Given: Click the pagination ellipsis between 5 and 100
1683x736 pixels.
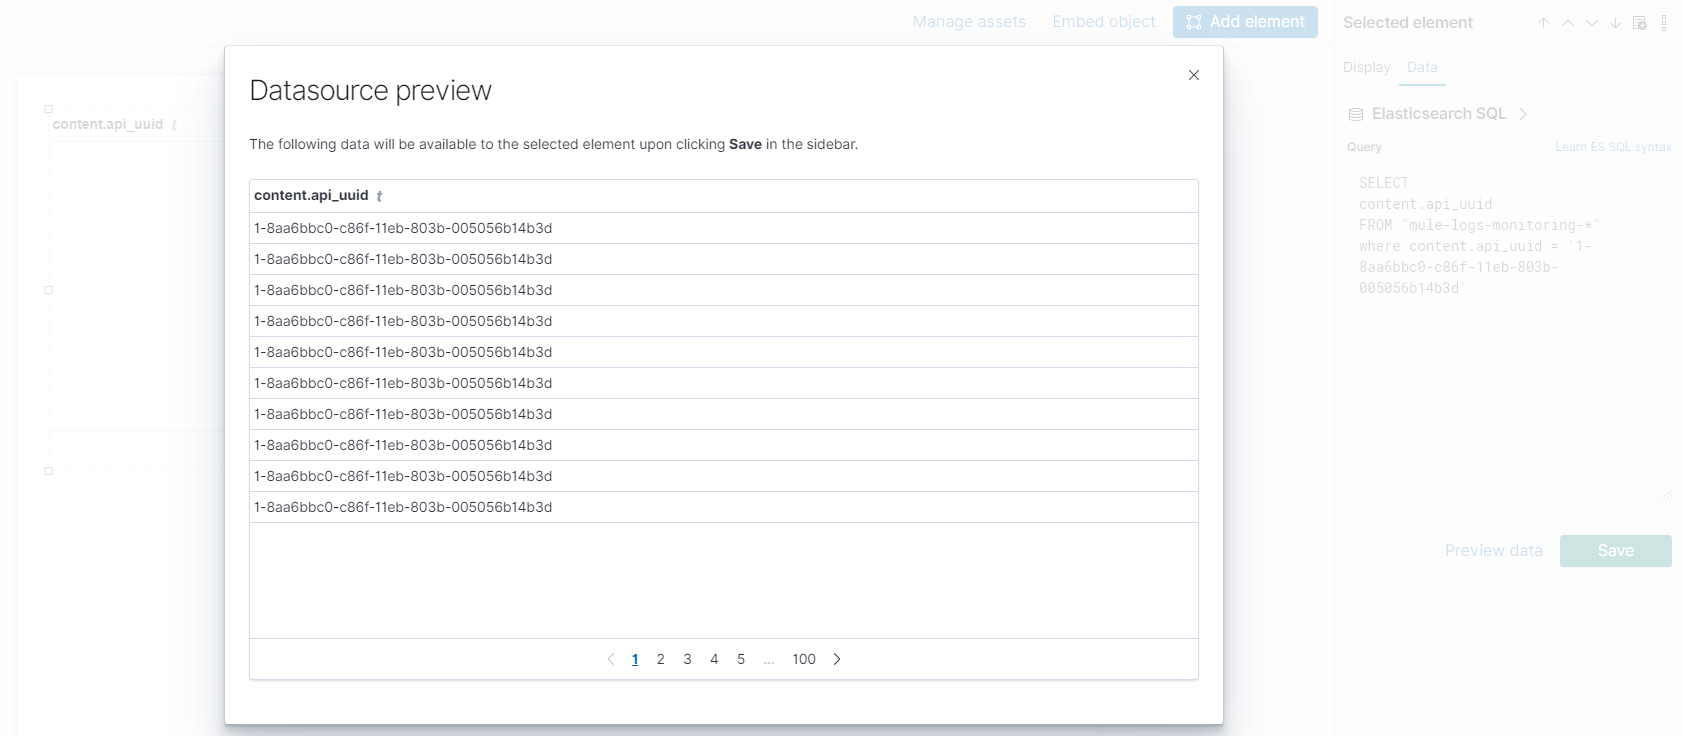Looking at the screenshot, I should click(x=769, y=660).
